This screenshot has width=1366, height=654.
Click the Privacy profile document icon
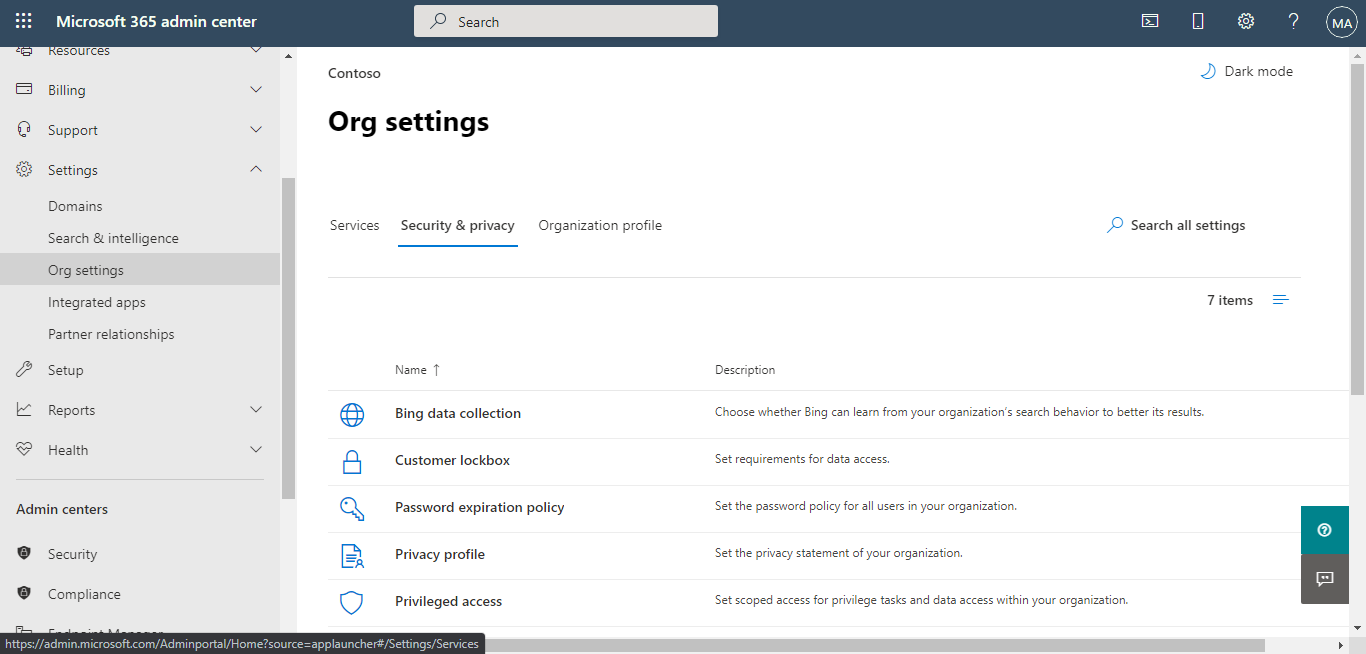click(x=352, y=554)
